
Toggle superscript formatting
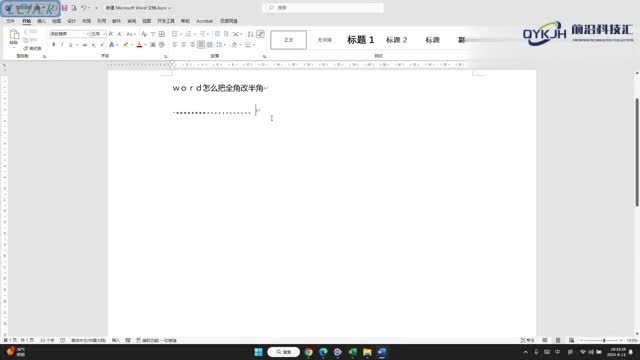102,45
